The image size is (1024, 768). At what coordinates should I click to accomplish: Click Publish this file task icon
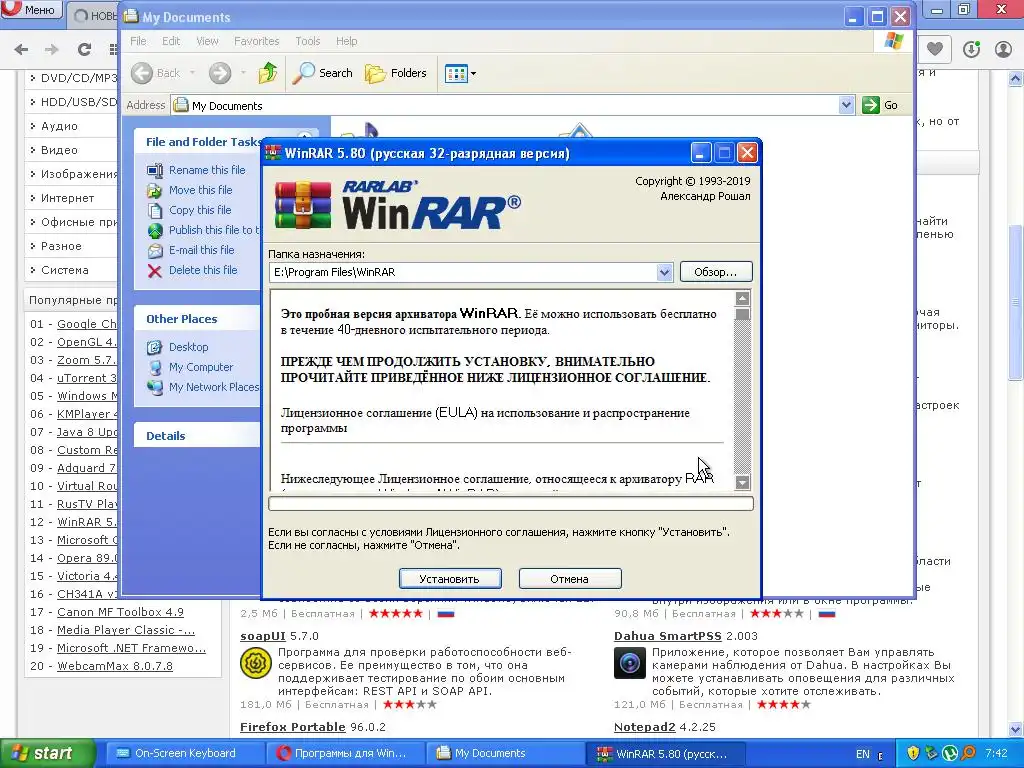[x=155, y=231]
